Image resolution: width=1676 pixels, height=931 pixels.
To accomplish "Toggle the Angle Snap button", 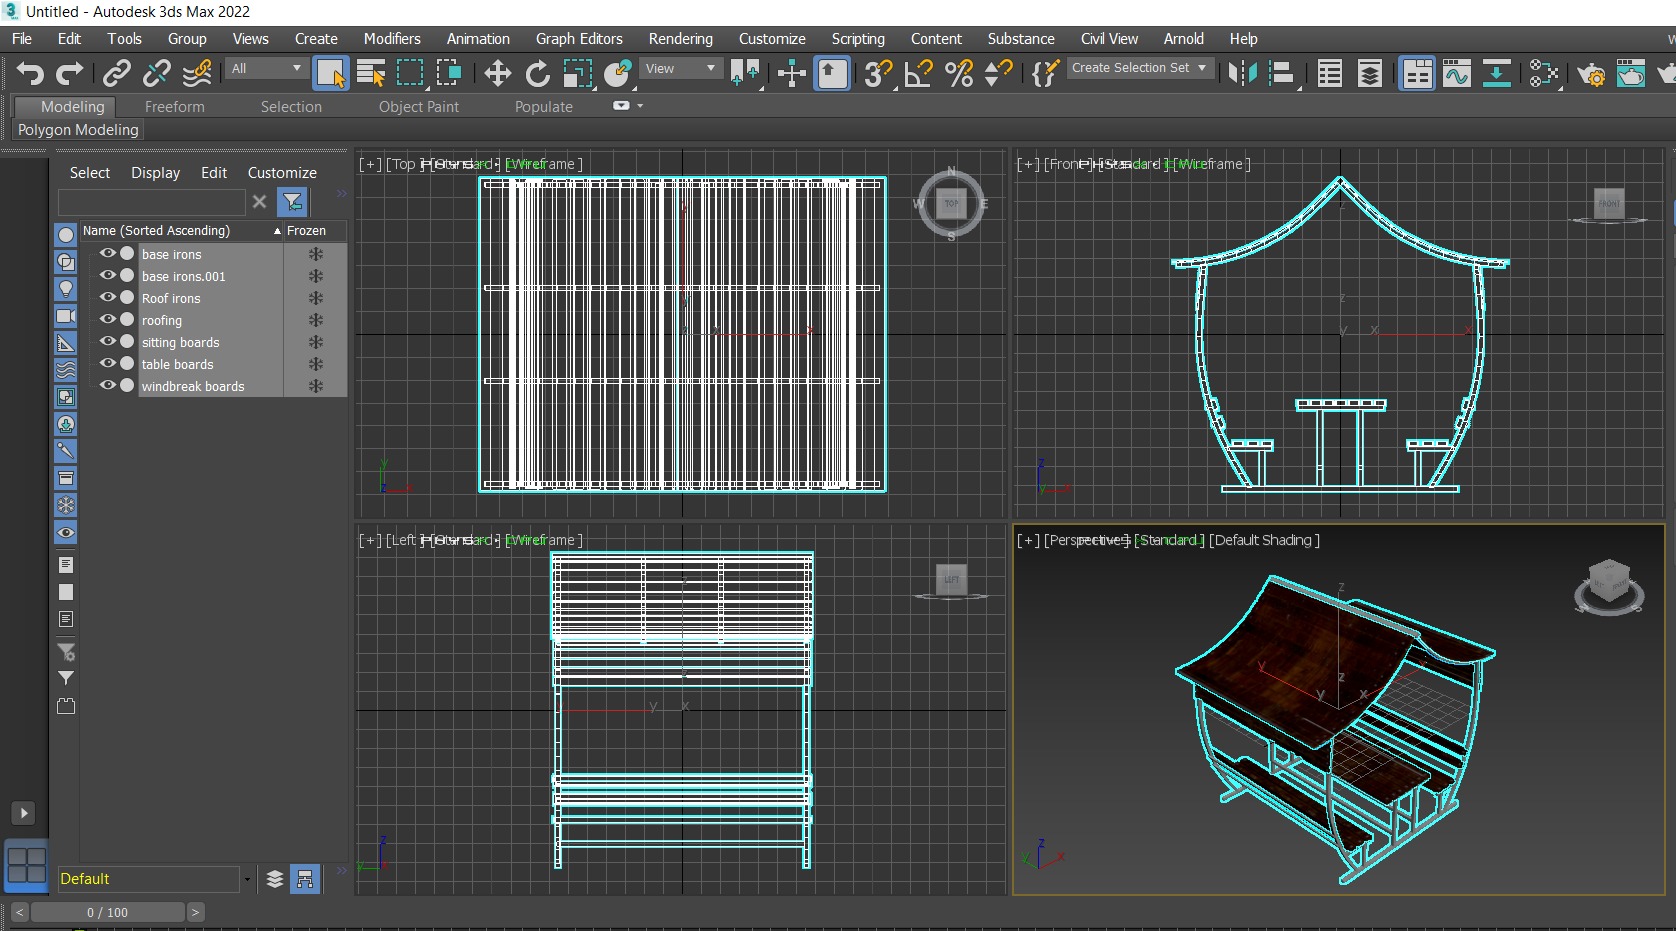I will pos(918,73).
